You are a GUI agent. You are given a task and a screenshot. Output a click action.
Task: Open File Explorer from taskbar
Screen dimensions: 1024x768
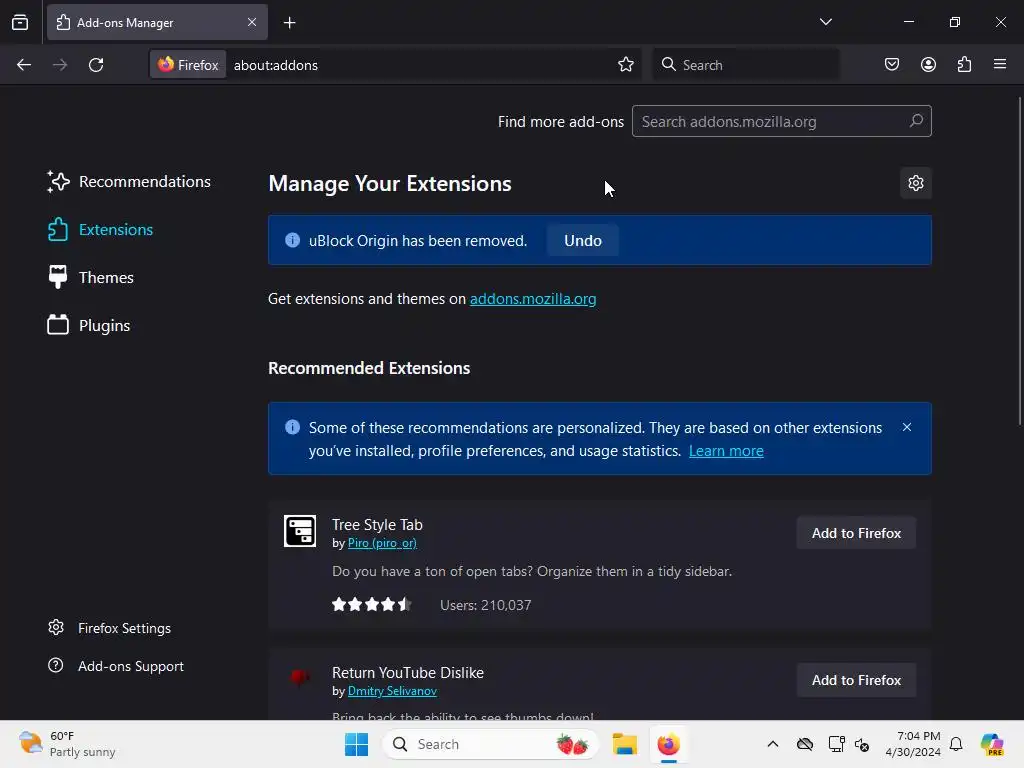pyautogui.click(x=624, y=744)
